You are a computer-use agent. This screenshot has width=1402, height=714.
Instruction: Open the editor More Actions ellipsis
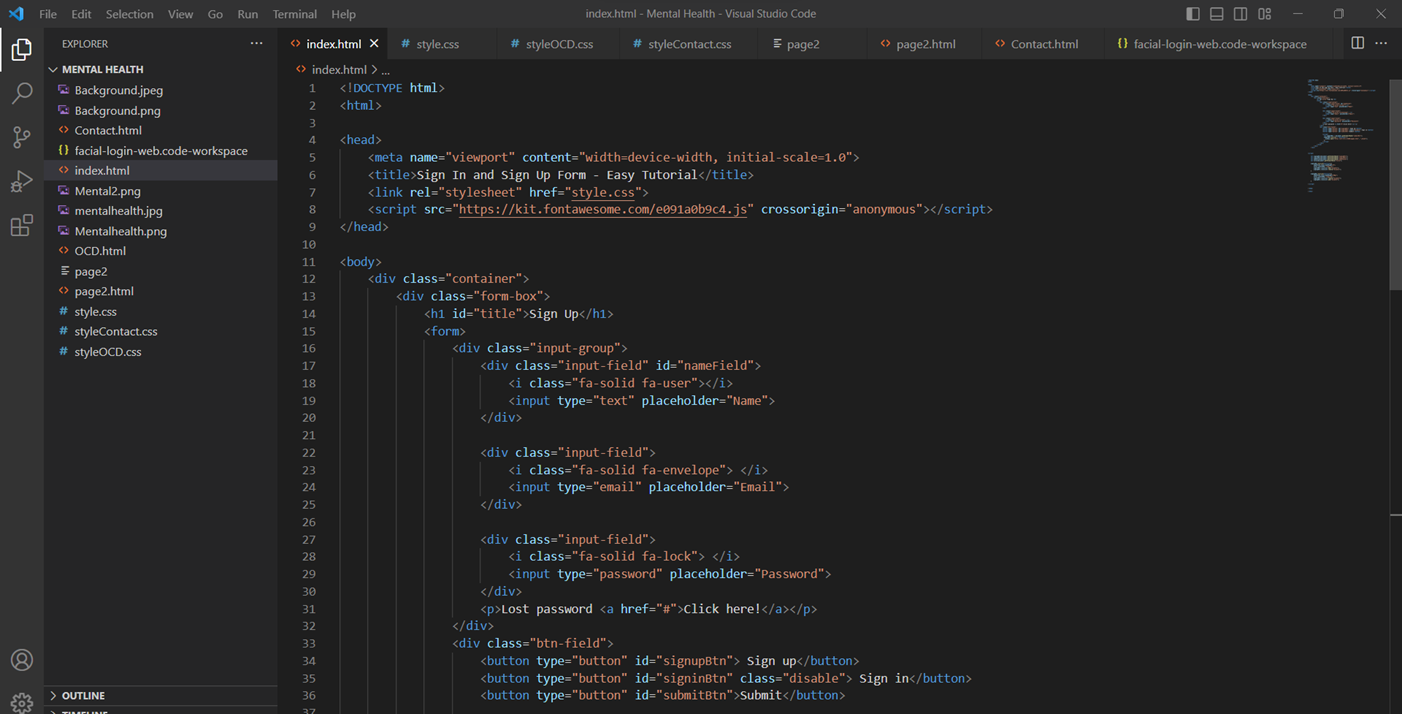pos(1381,43)
